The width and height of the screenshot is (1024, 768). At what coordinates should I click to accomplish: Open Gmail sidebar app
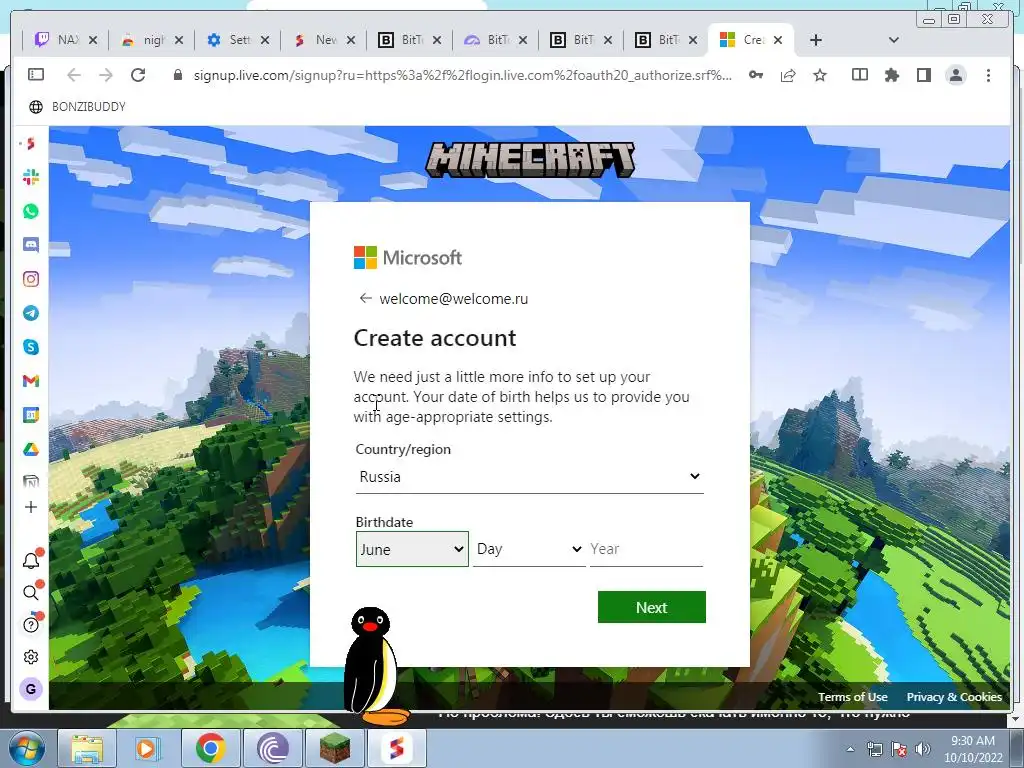pyautogui.click(x=31, y=381)
